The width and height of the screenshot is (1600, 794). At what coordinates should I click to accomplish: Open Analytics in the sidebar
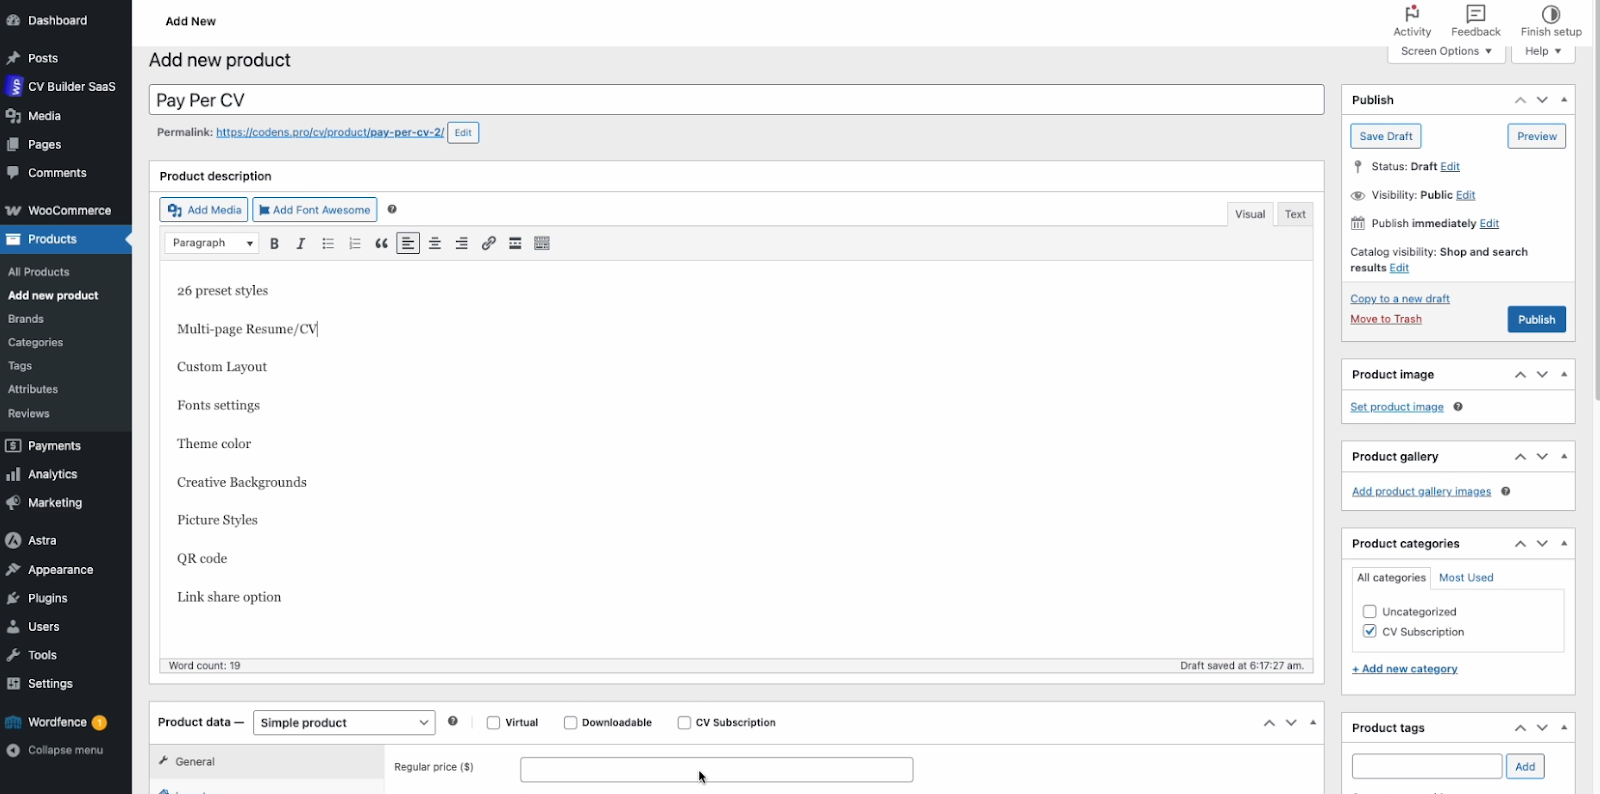(52, 474)
